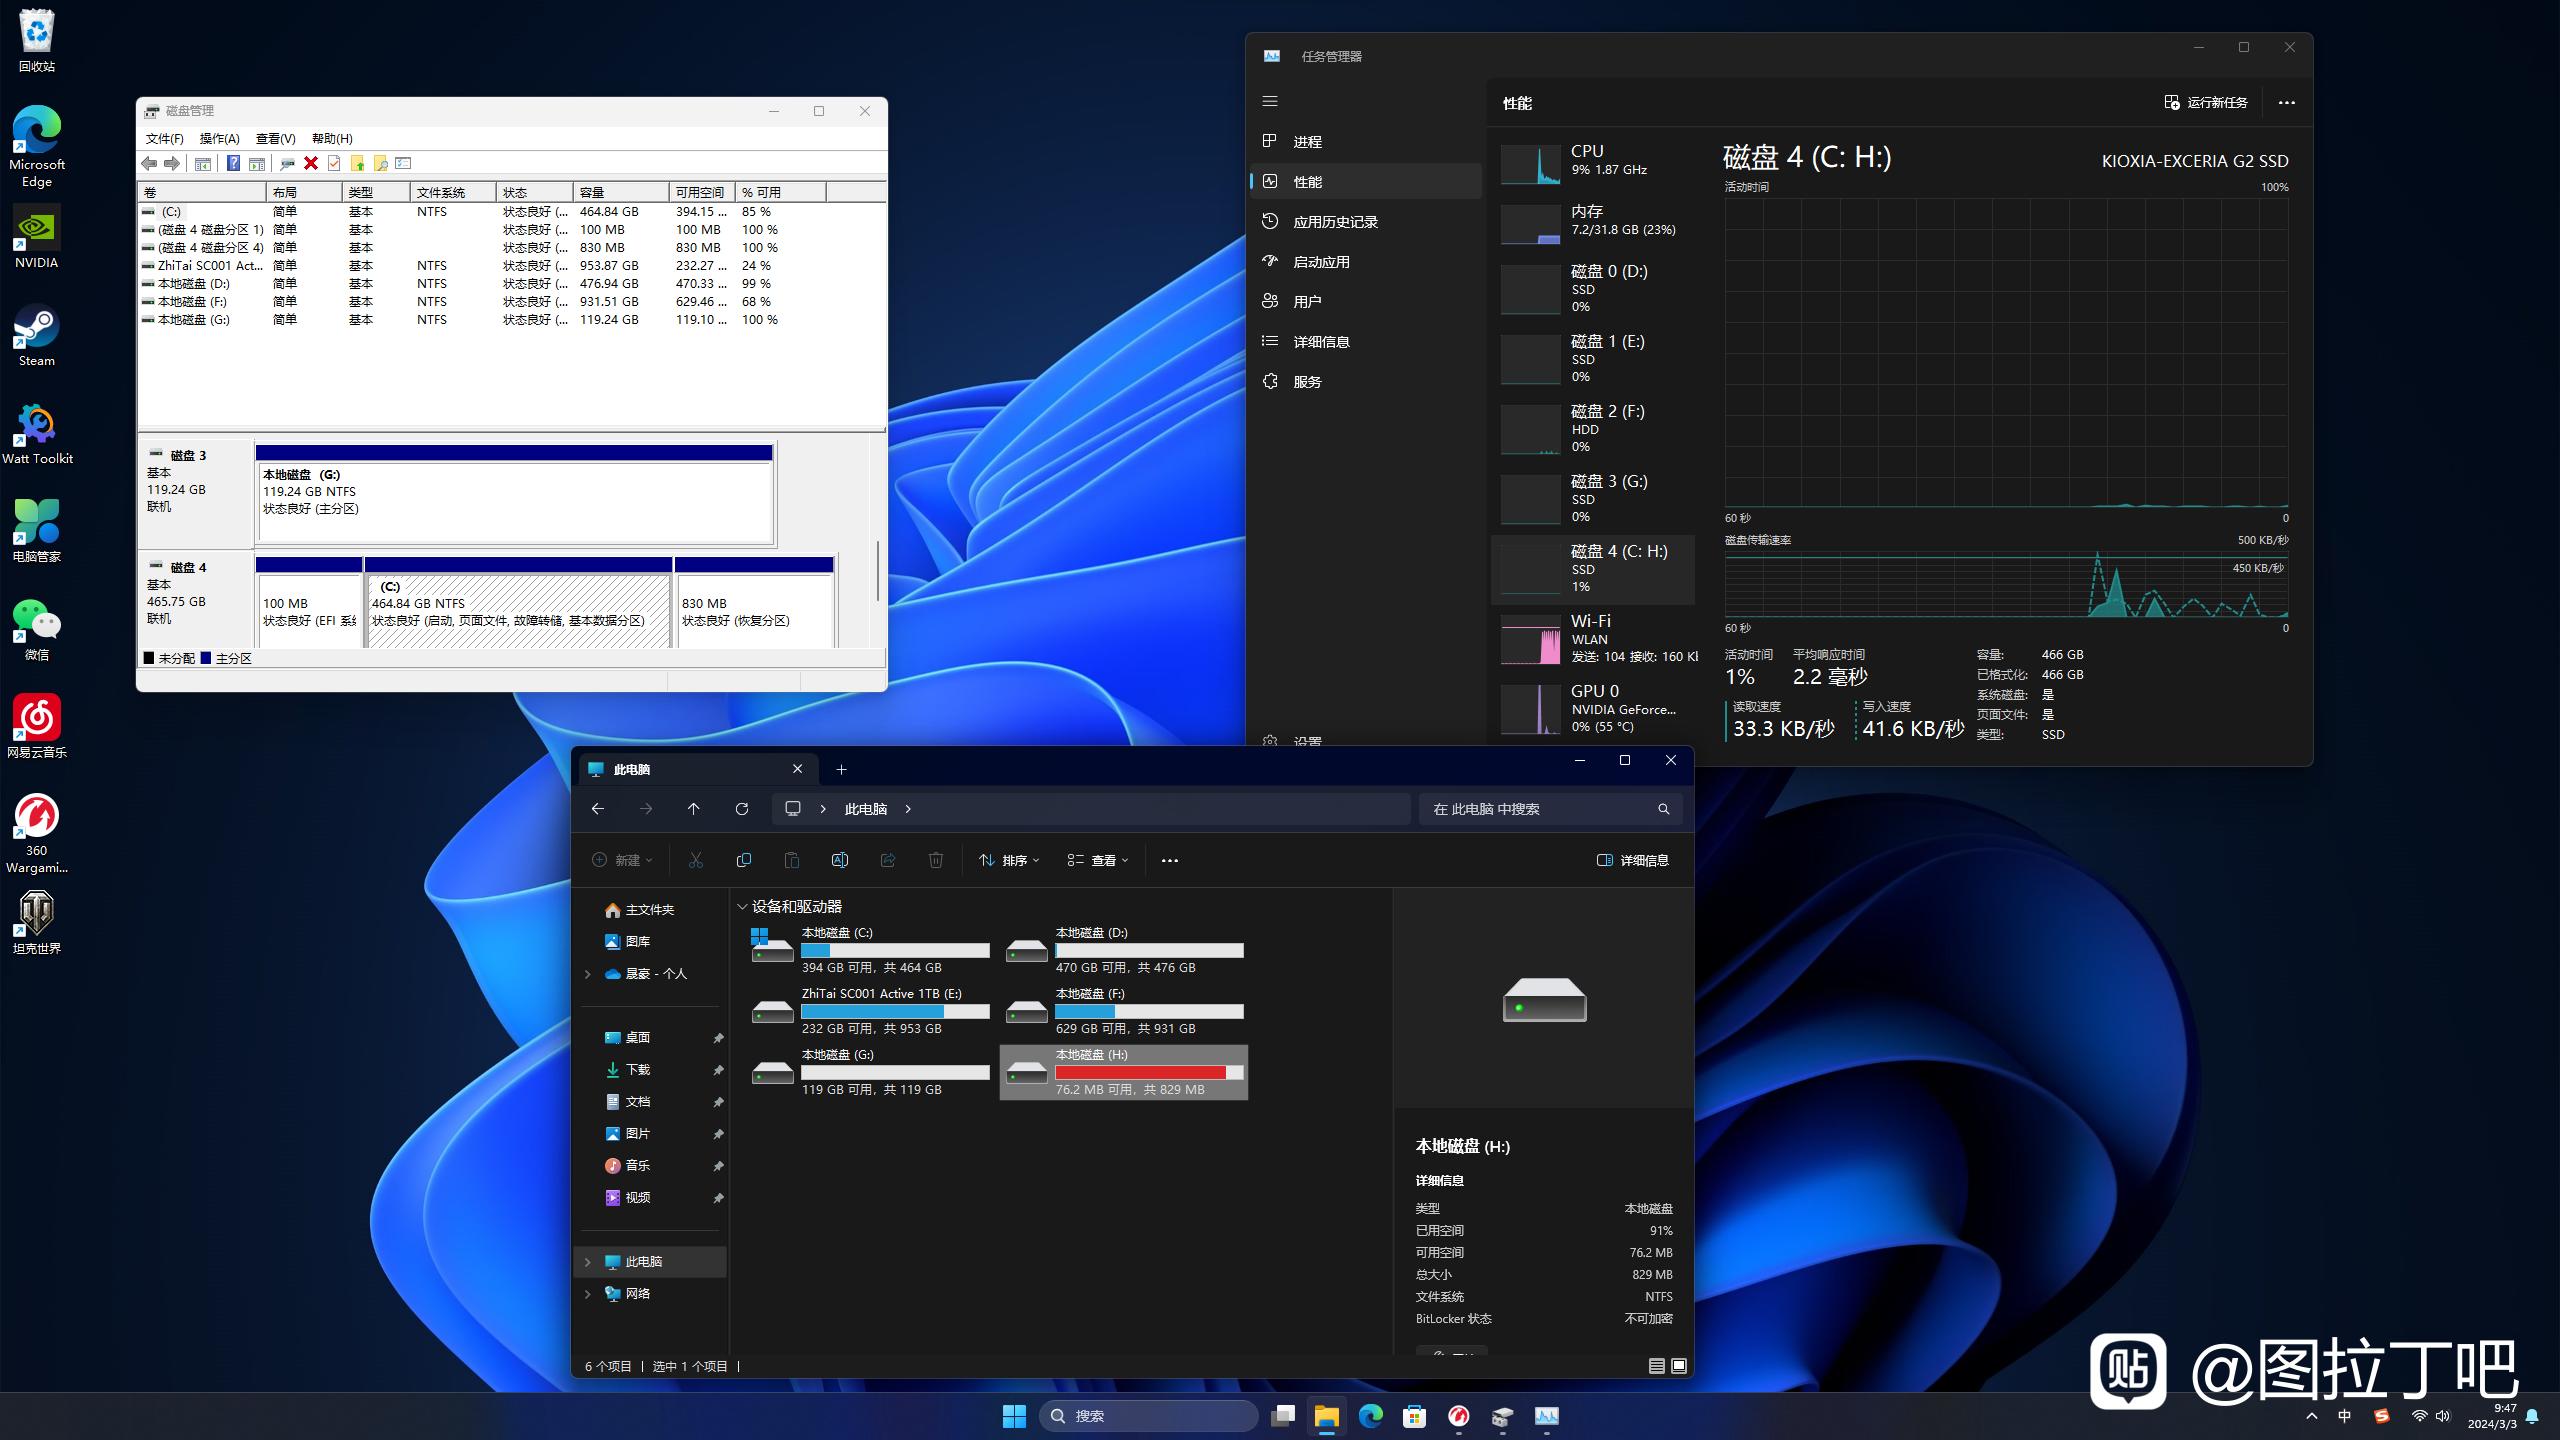Open 服务 page in Task Manager sidebar
Image resolution: width=2560 pixels, height=1440 pixels.
pyautogui.click(x=1366, y=382)
